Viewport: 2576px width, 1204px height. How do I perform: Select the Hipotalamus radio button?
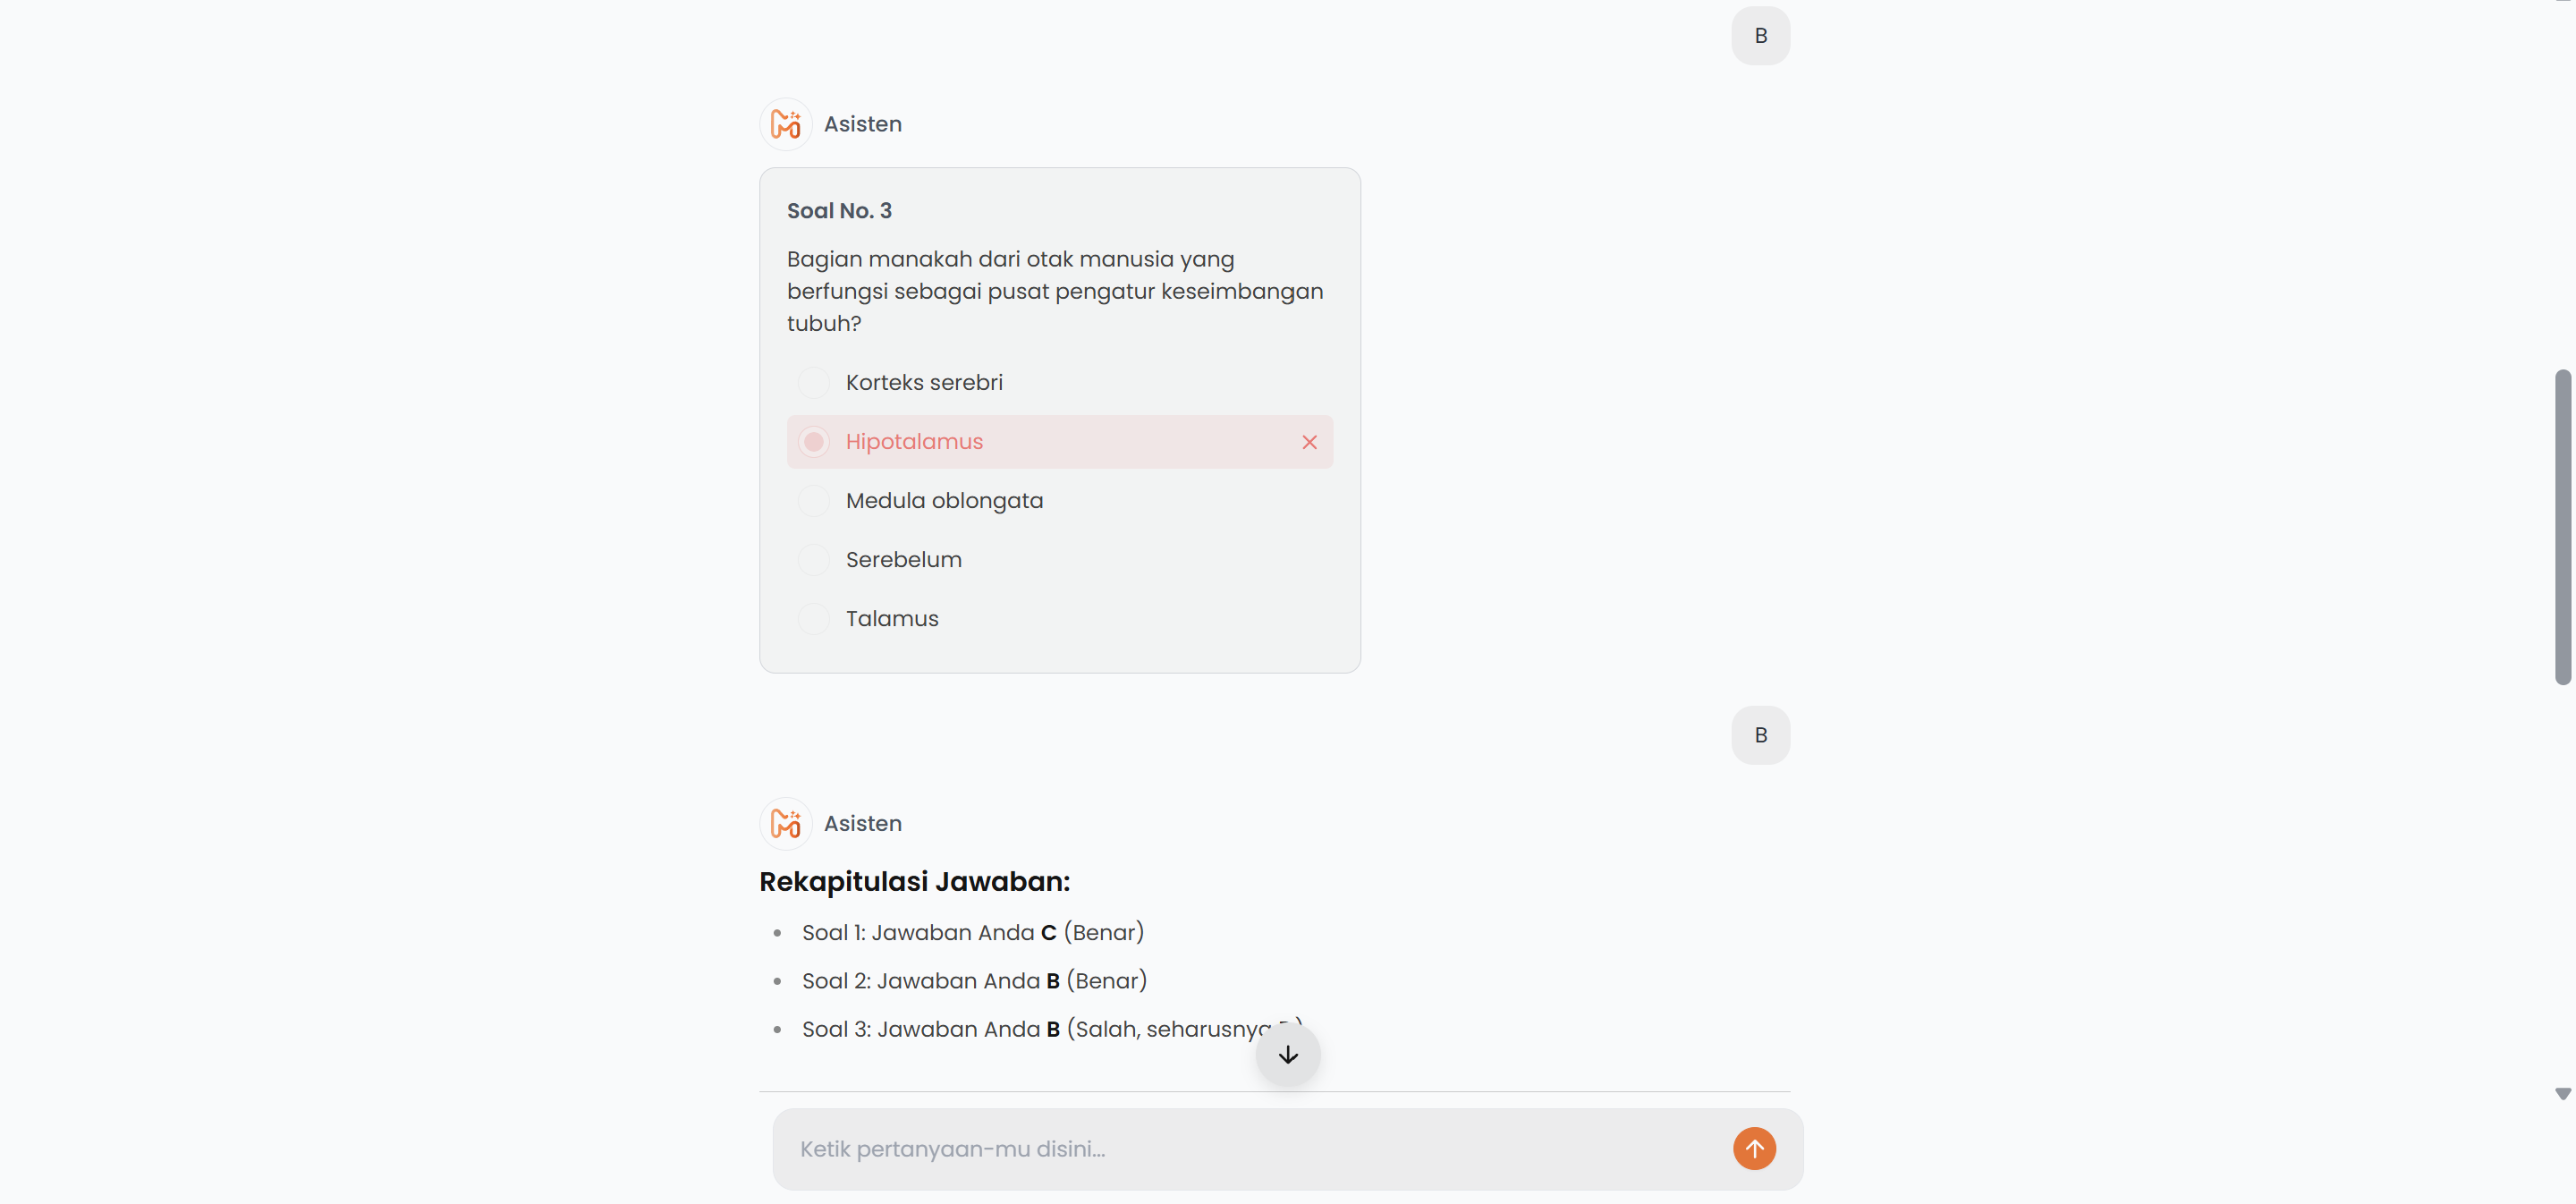point(814,442)
